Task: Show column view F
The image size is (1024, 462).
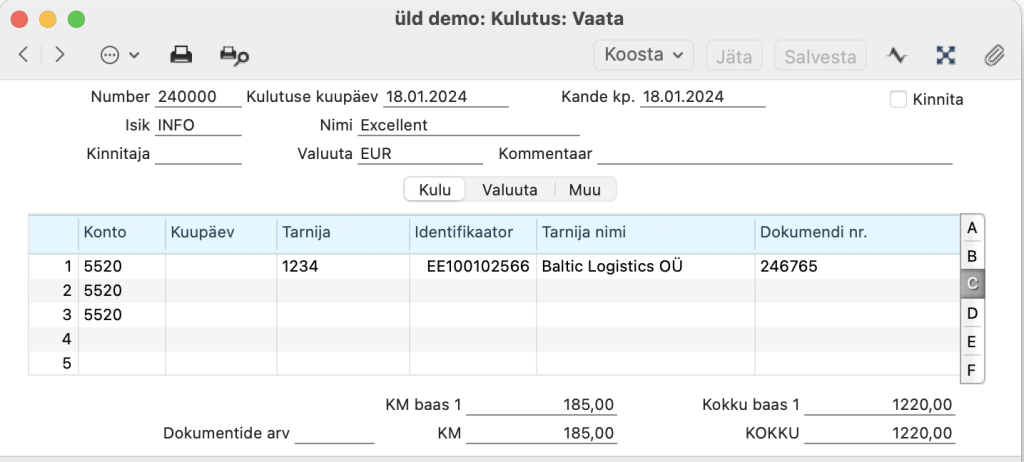Action: pos(972,371)
